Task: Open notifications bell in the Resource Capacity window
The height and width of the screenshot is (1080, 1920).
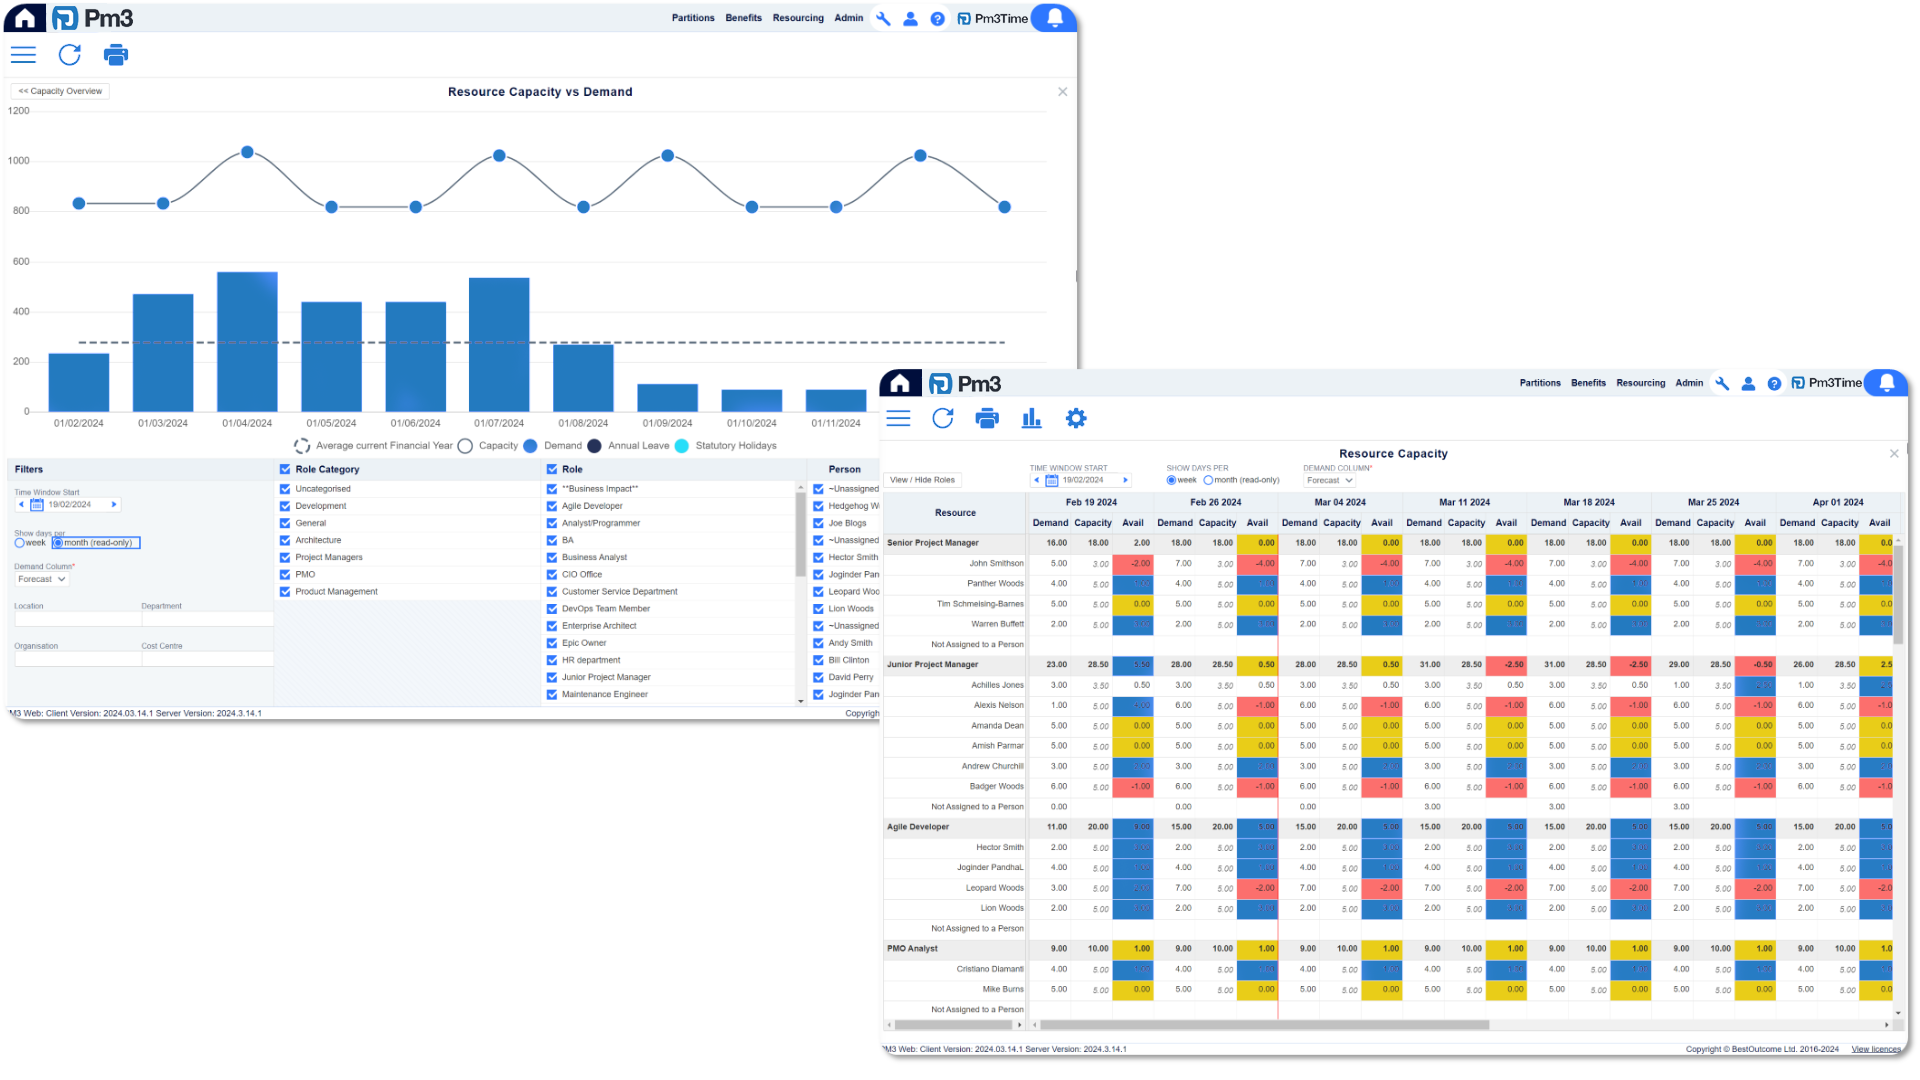Action: coord(1887,383)
